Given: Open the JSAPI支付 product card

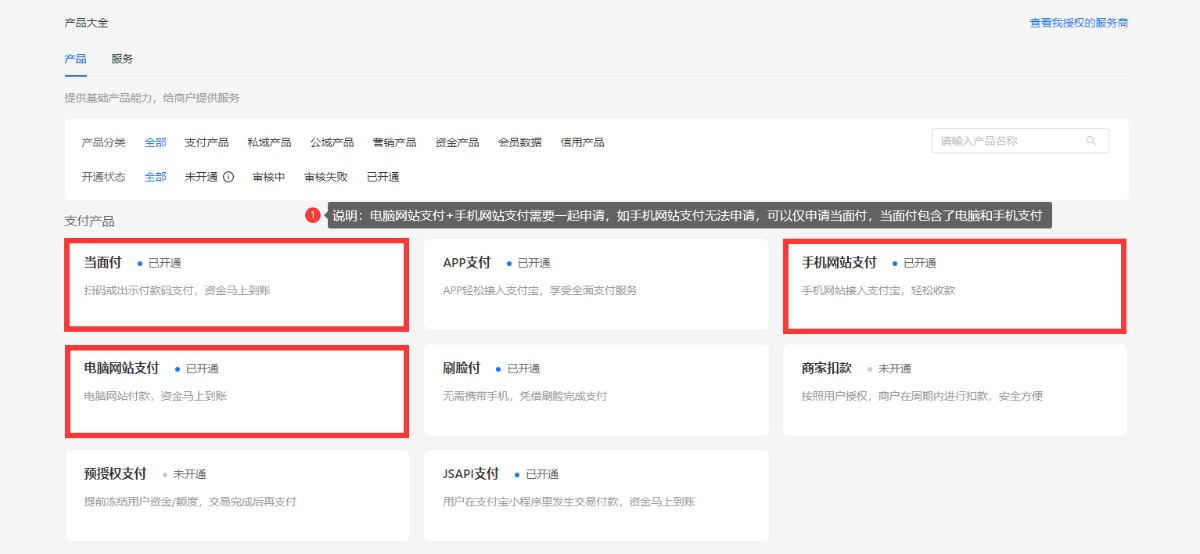Looking at the screenshot, I should pyautogui.click(x=596, y=495).
